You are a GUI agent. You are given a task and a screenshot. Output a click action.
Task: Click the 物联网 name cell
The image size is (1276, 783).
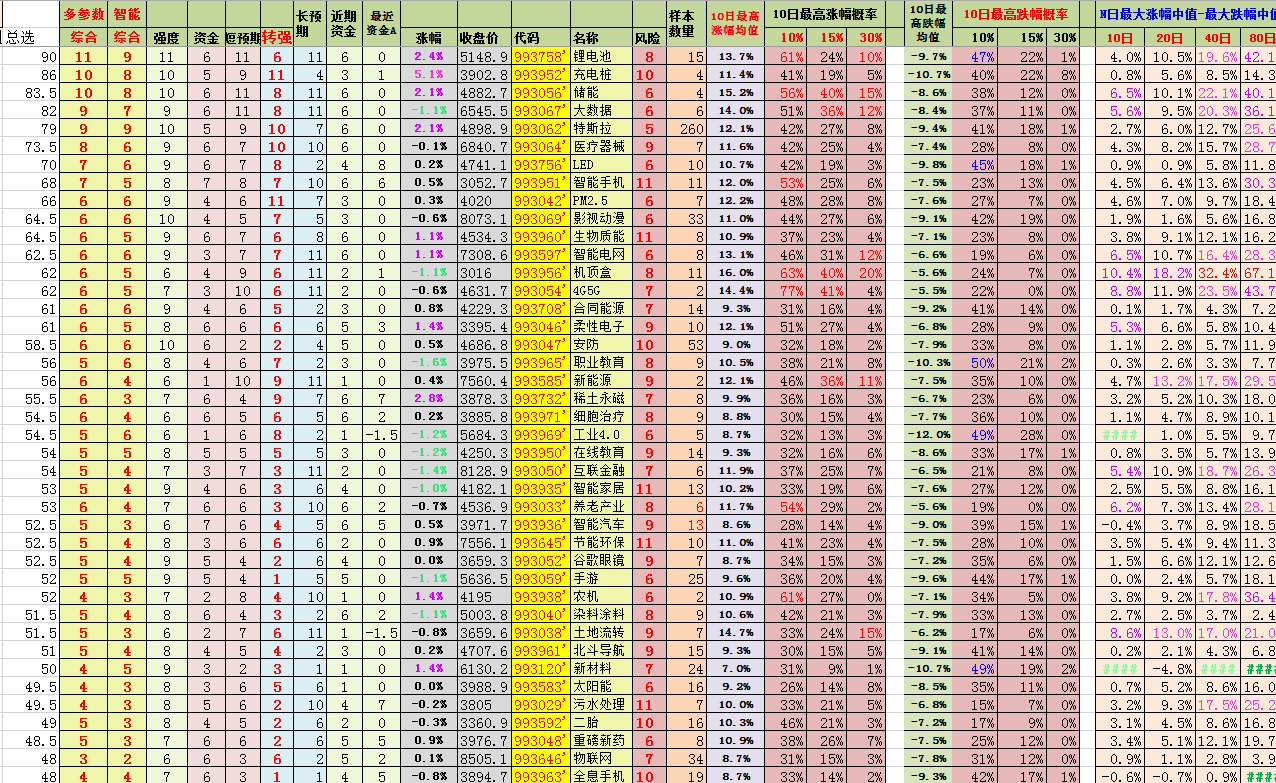pos(602,759)
